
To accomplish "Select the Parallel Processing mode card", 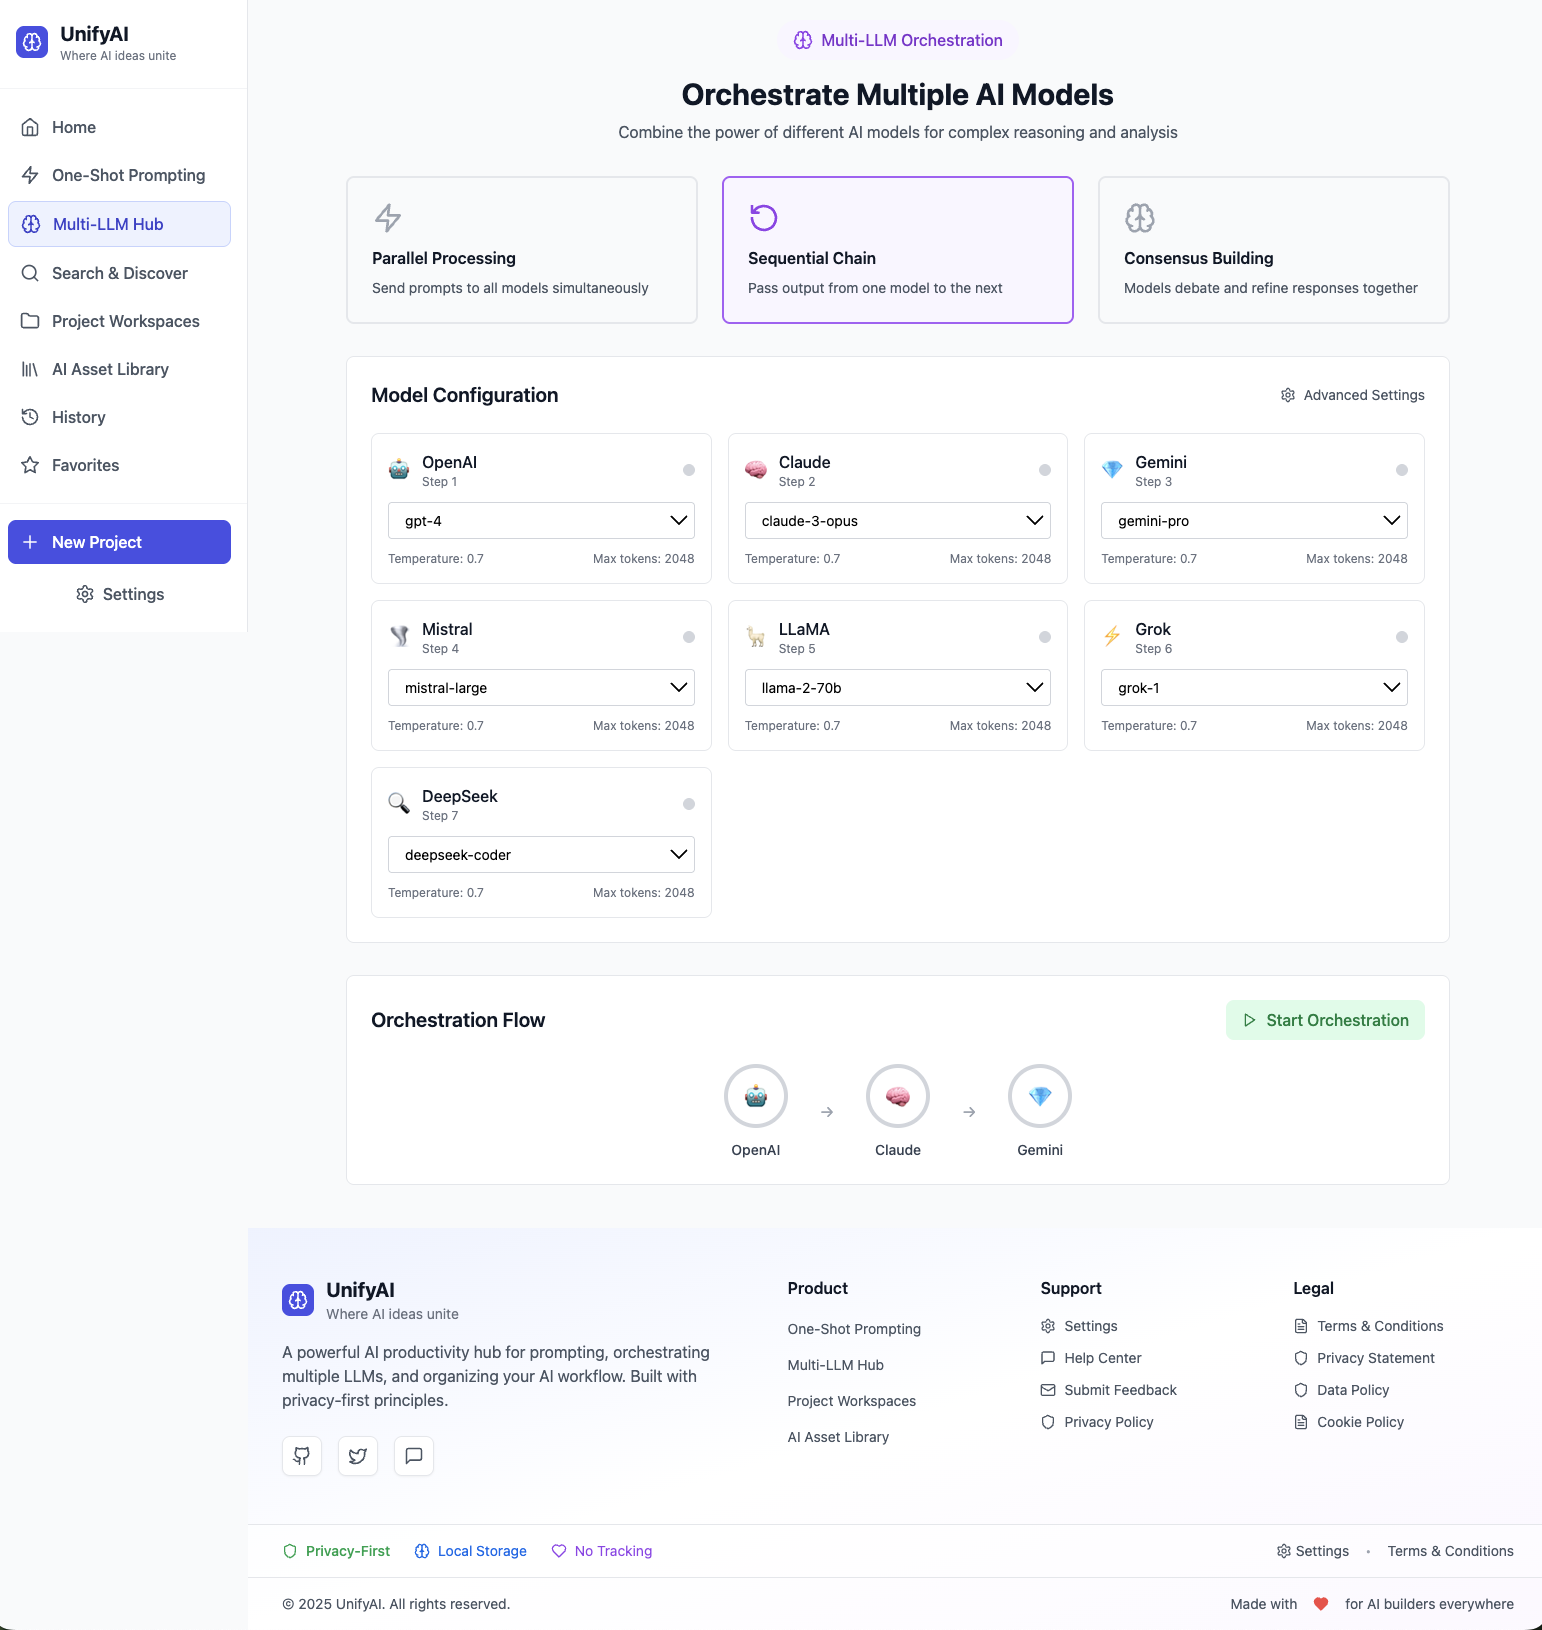I will click(x=522, y=250).
